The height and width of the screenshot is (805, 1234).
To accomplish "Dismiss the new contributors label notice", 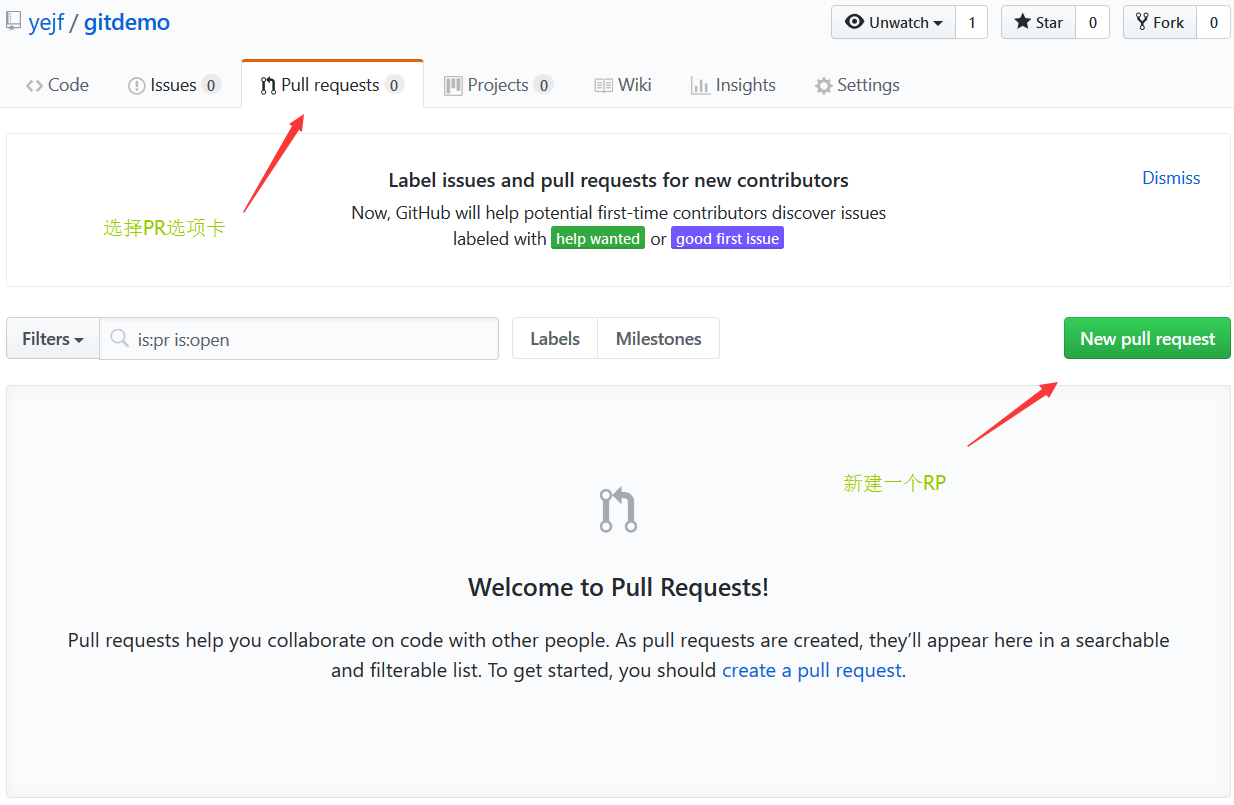I will click(x=1171, y=178).
